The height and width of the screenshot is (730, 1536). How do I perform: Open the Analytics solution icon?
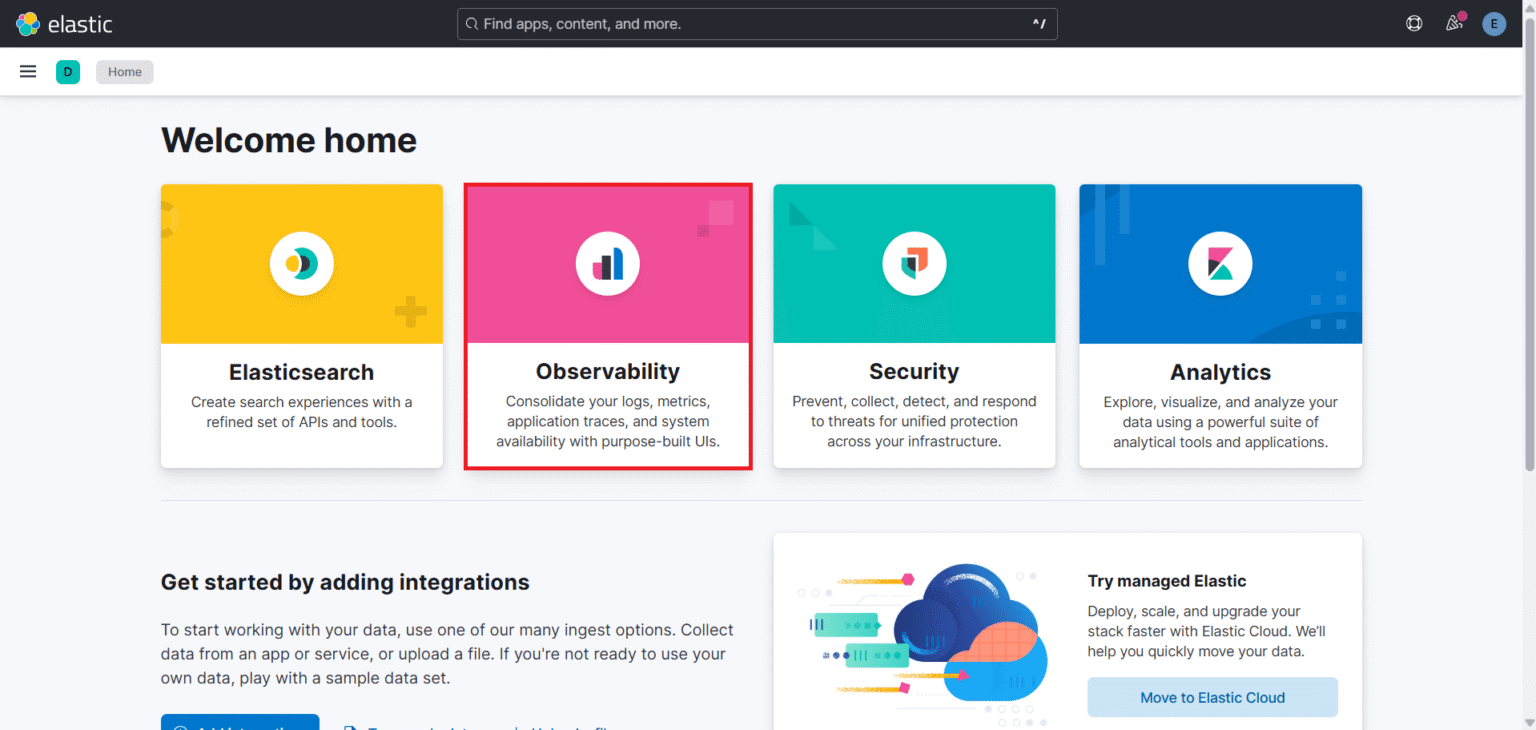[x=1219, y=263]
